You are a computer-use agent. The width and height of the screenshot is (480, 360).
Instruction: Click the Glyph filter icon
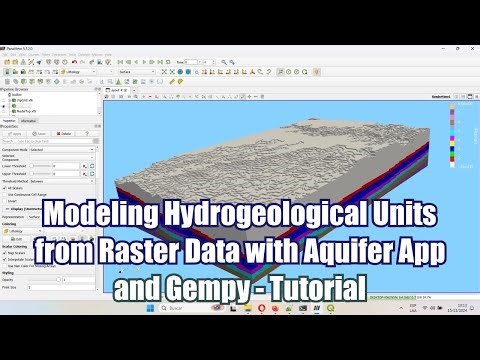[57, 81]
